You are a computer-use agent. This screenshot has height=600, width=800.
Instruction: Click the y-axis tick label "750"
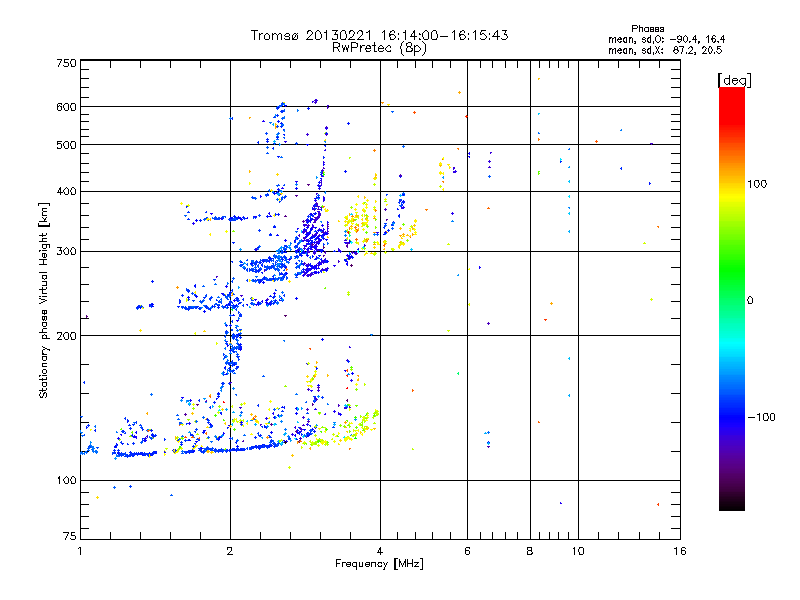(x=66, y=63)
